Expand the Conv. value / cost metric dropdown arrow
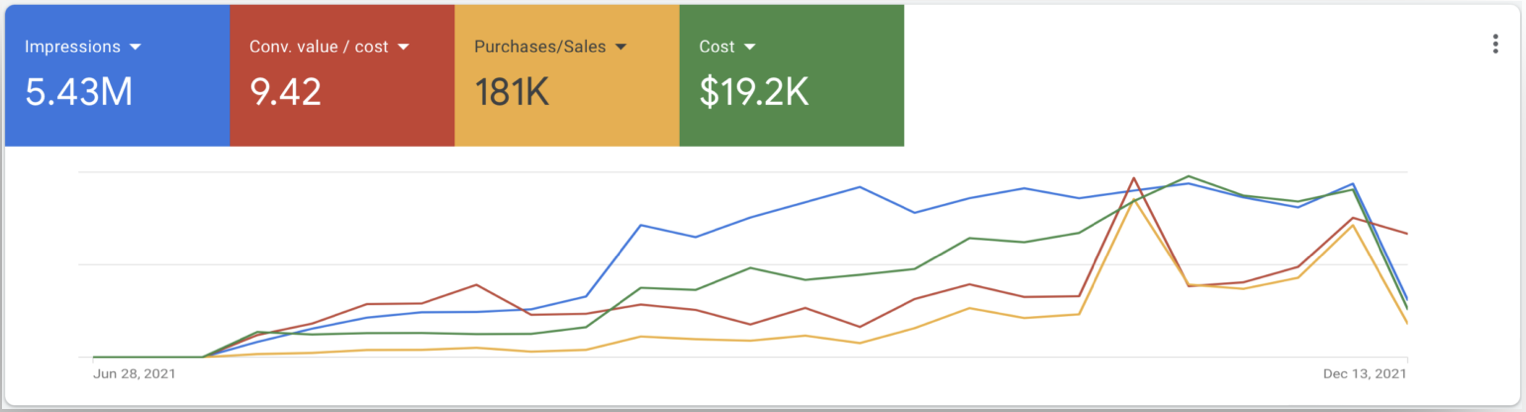1526x412 pixels. coord(404,47)
